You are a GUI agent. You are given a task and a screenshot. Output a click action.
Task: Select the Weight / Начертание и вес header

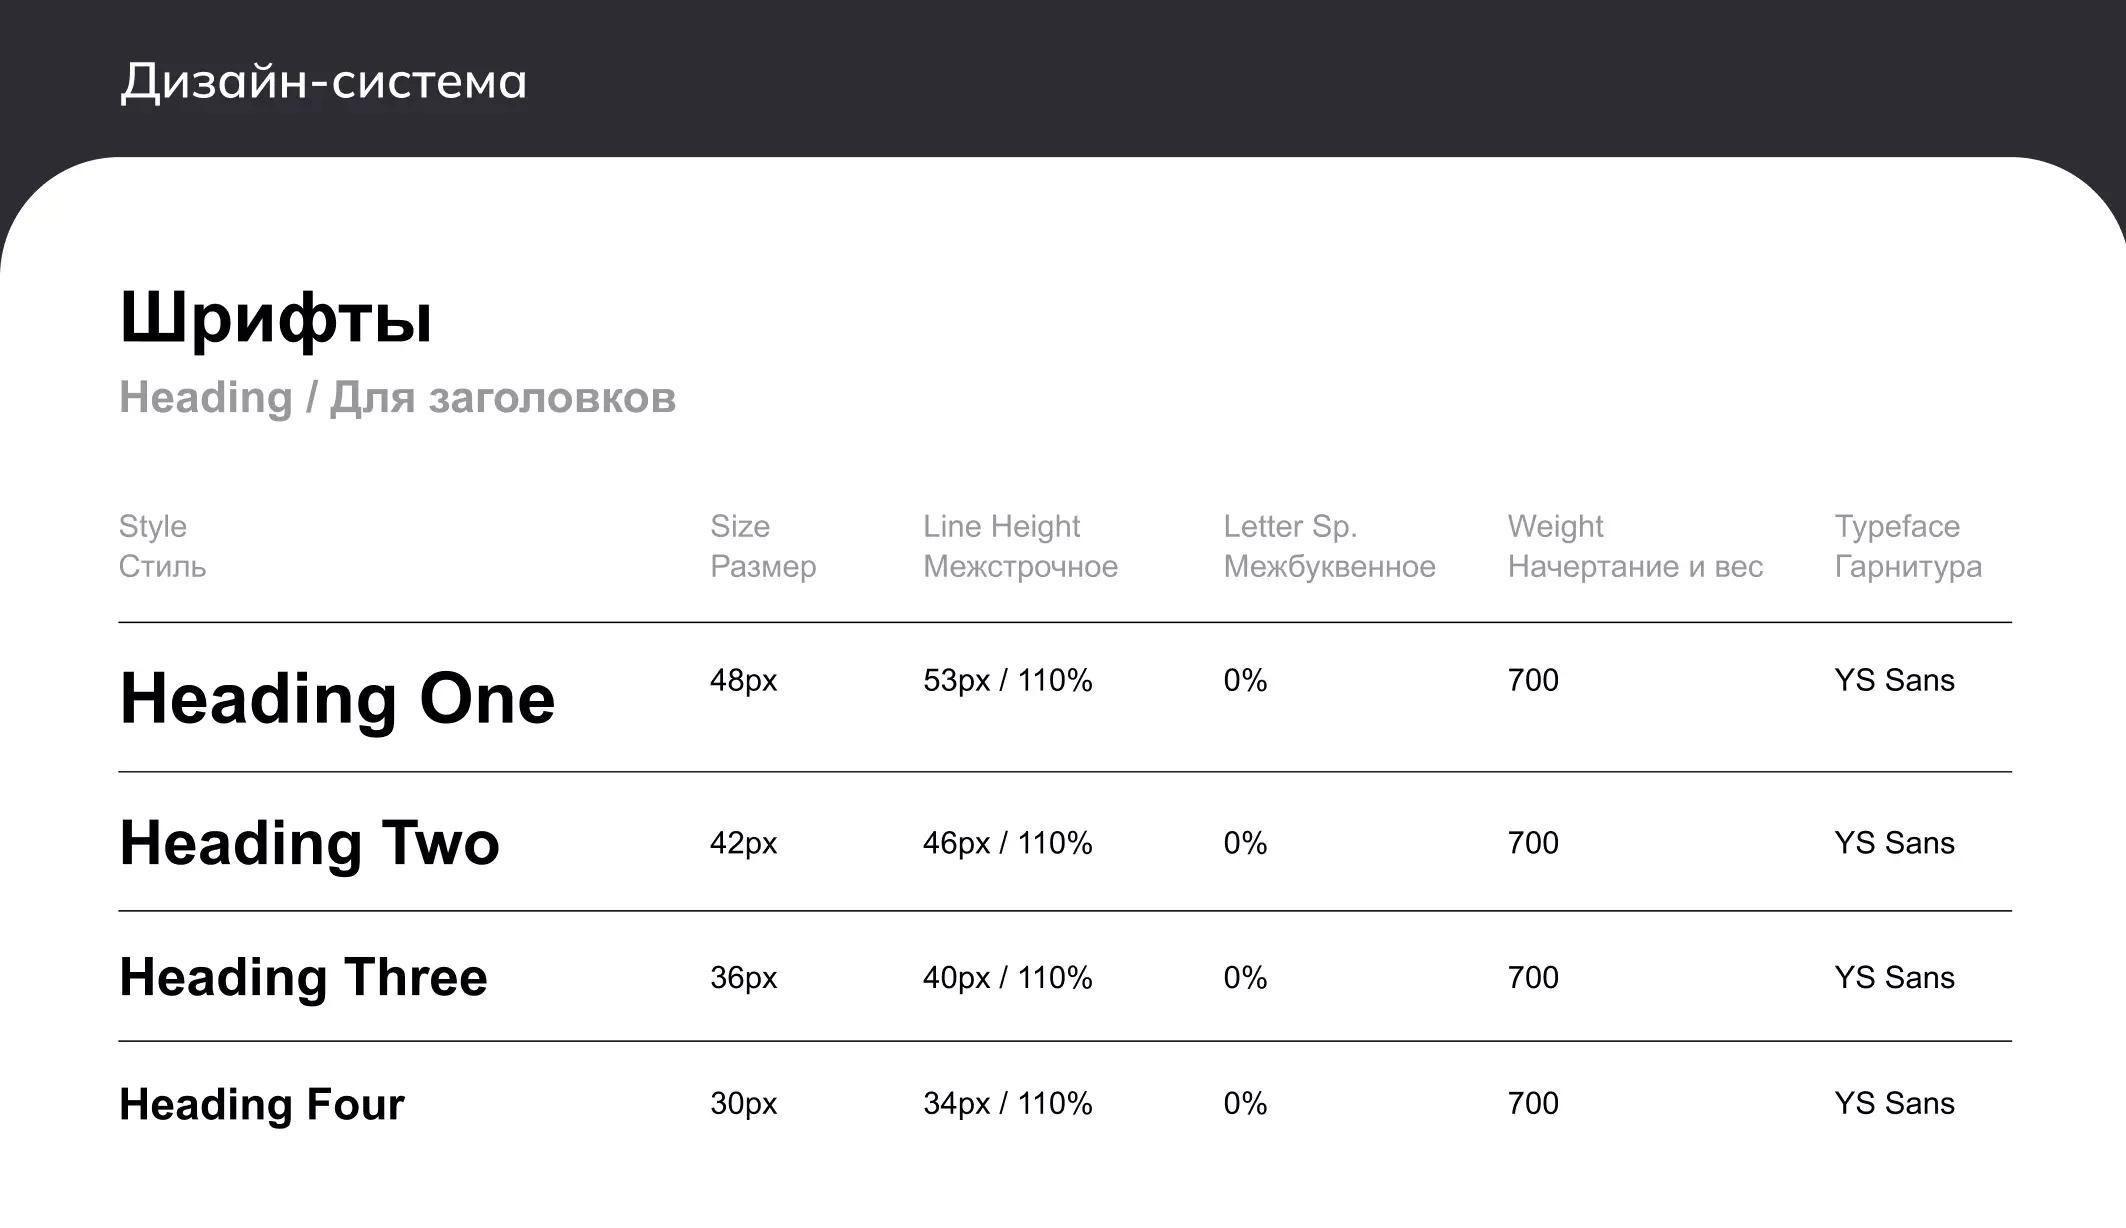[1635, 546]
